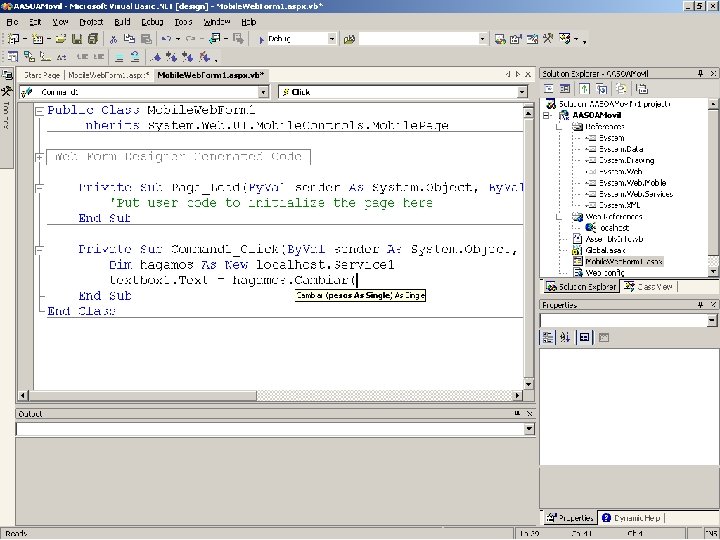Click the Comment Out Lines icon

pos(119,57)
